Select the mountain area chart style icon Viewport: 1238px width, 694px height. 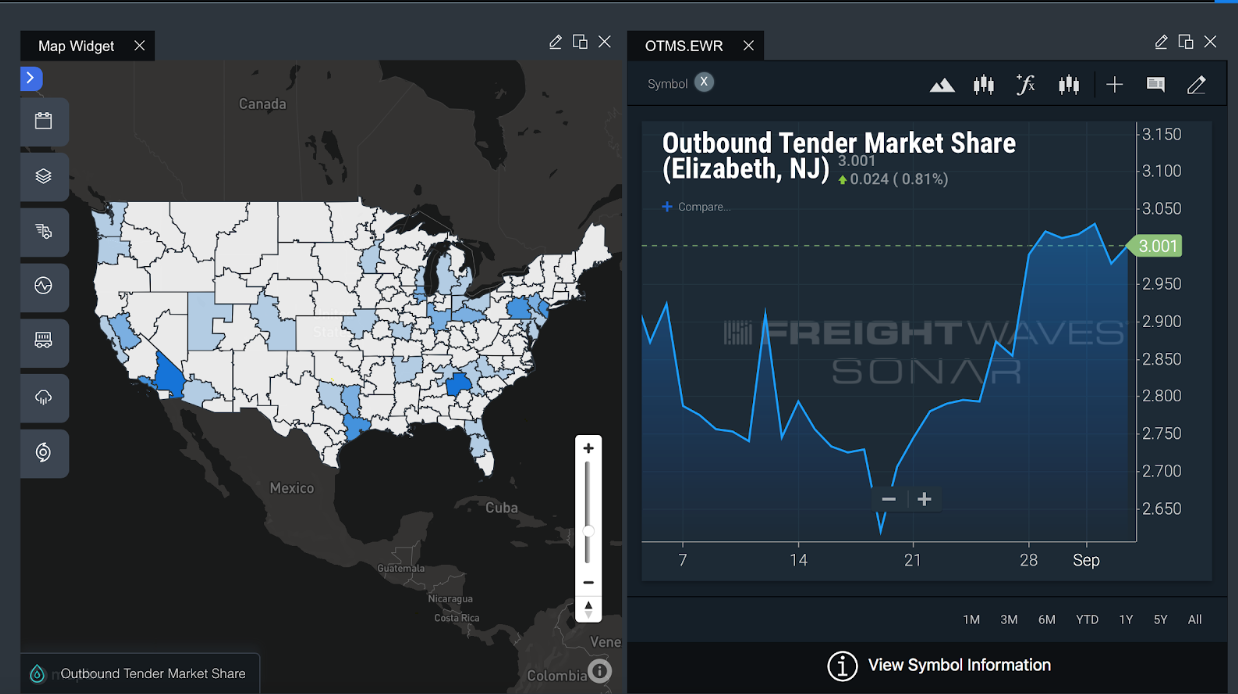point(942,86)
